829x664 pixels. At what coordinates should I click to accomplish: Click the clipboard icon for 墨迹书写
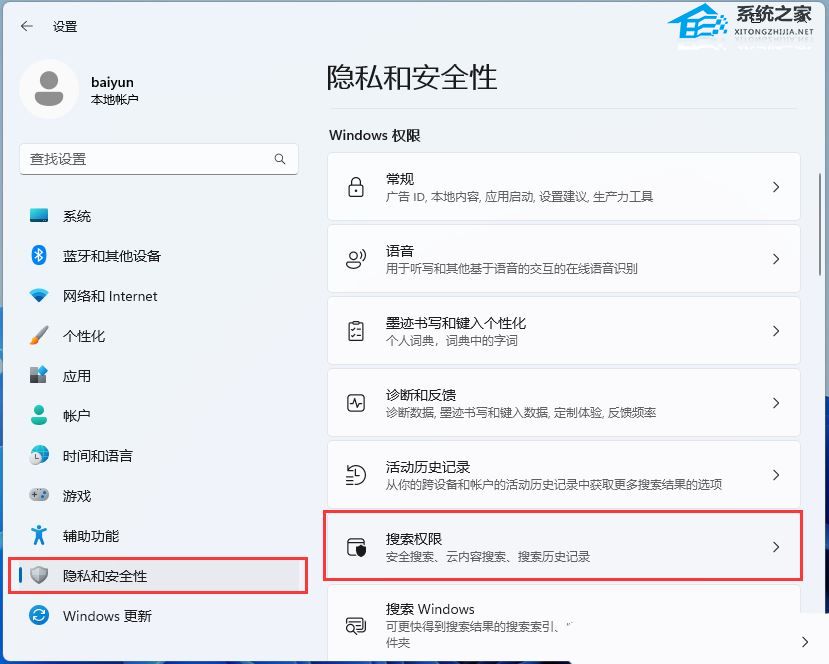356,331
